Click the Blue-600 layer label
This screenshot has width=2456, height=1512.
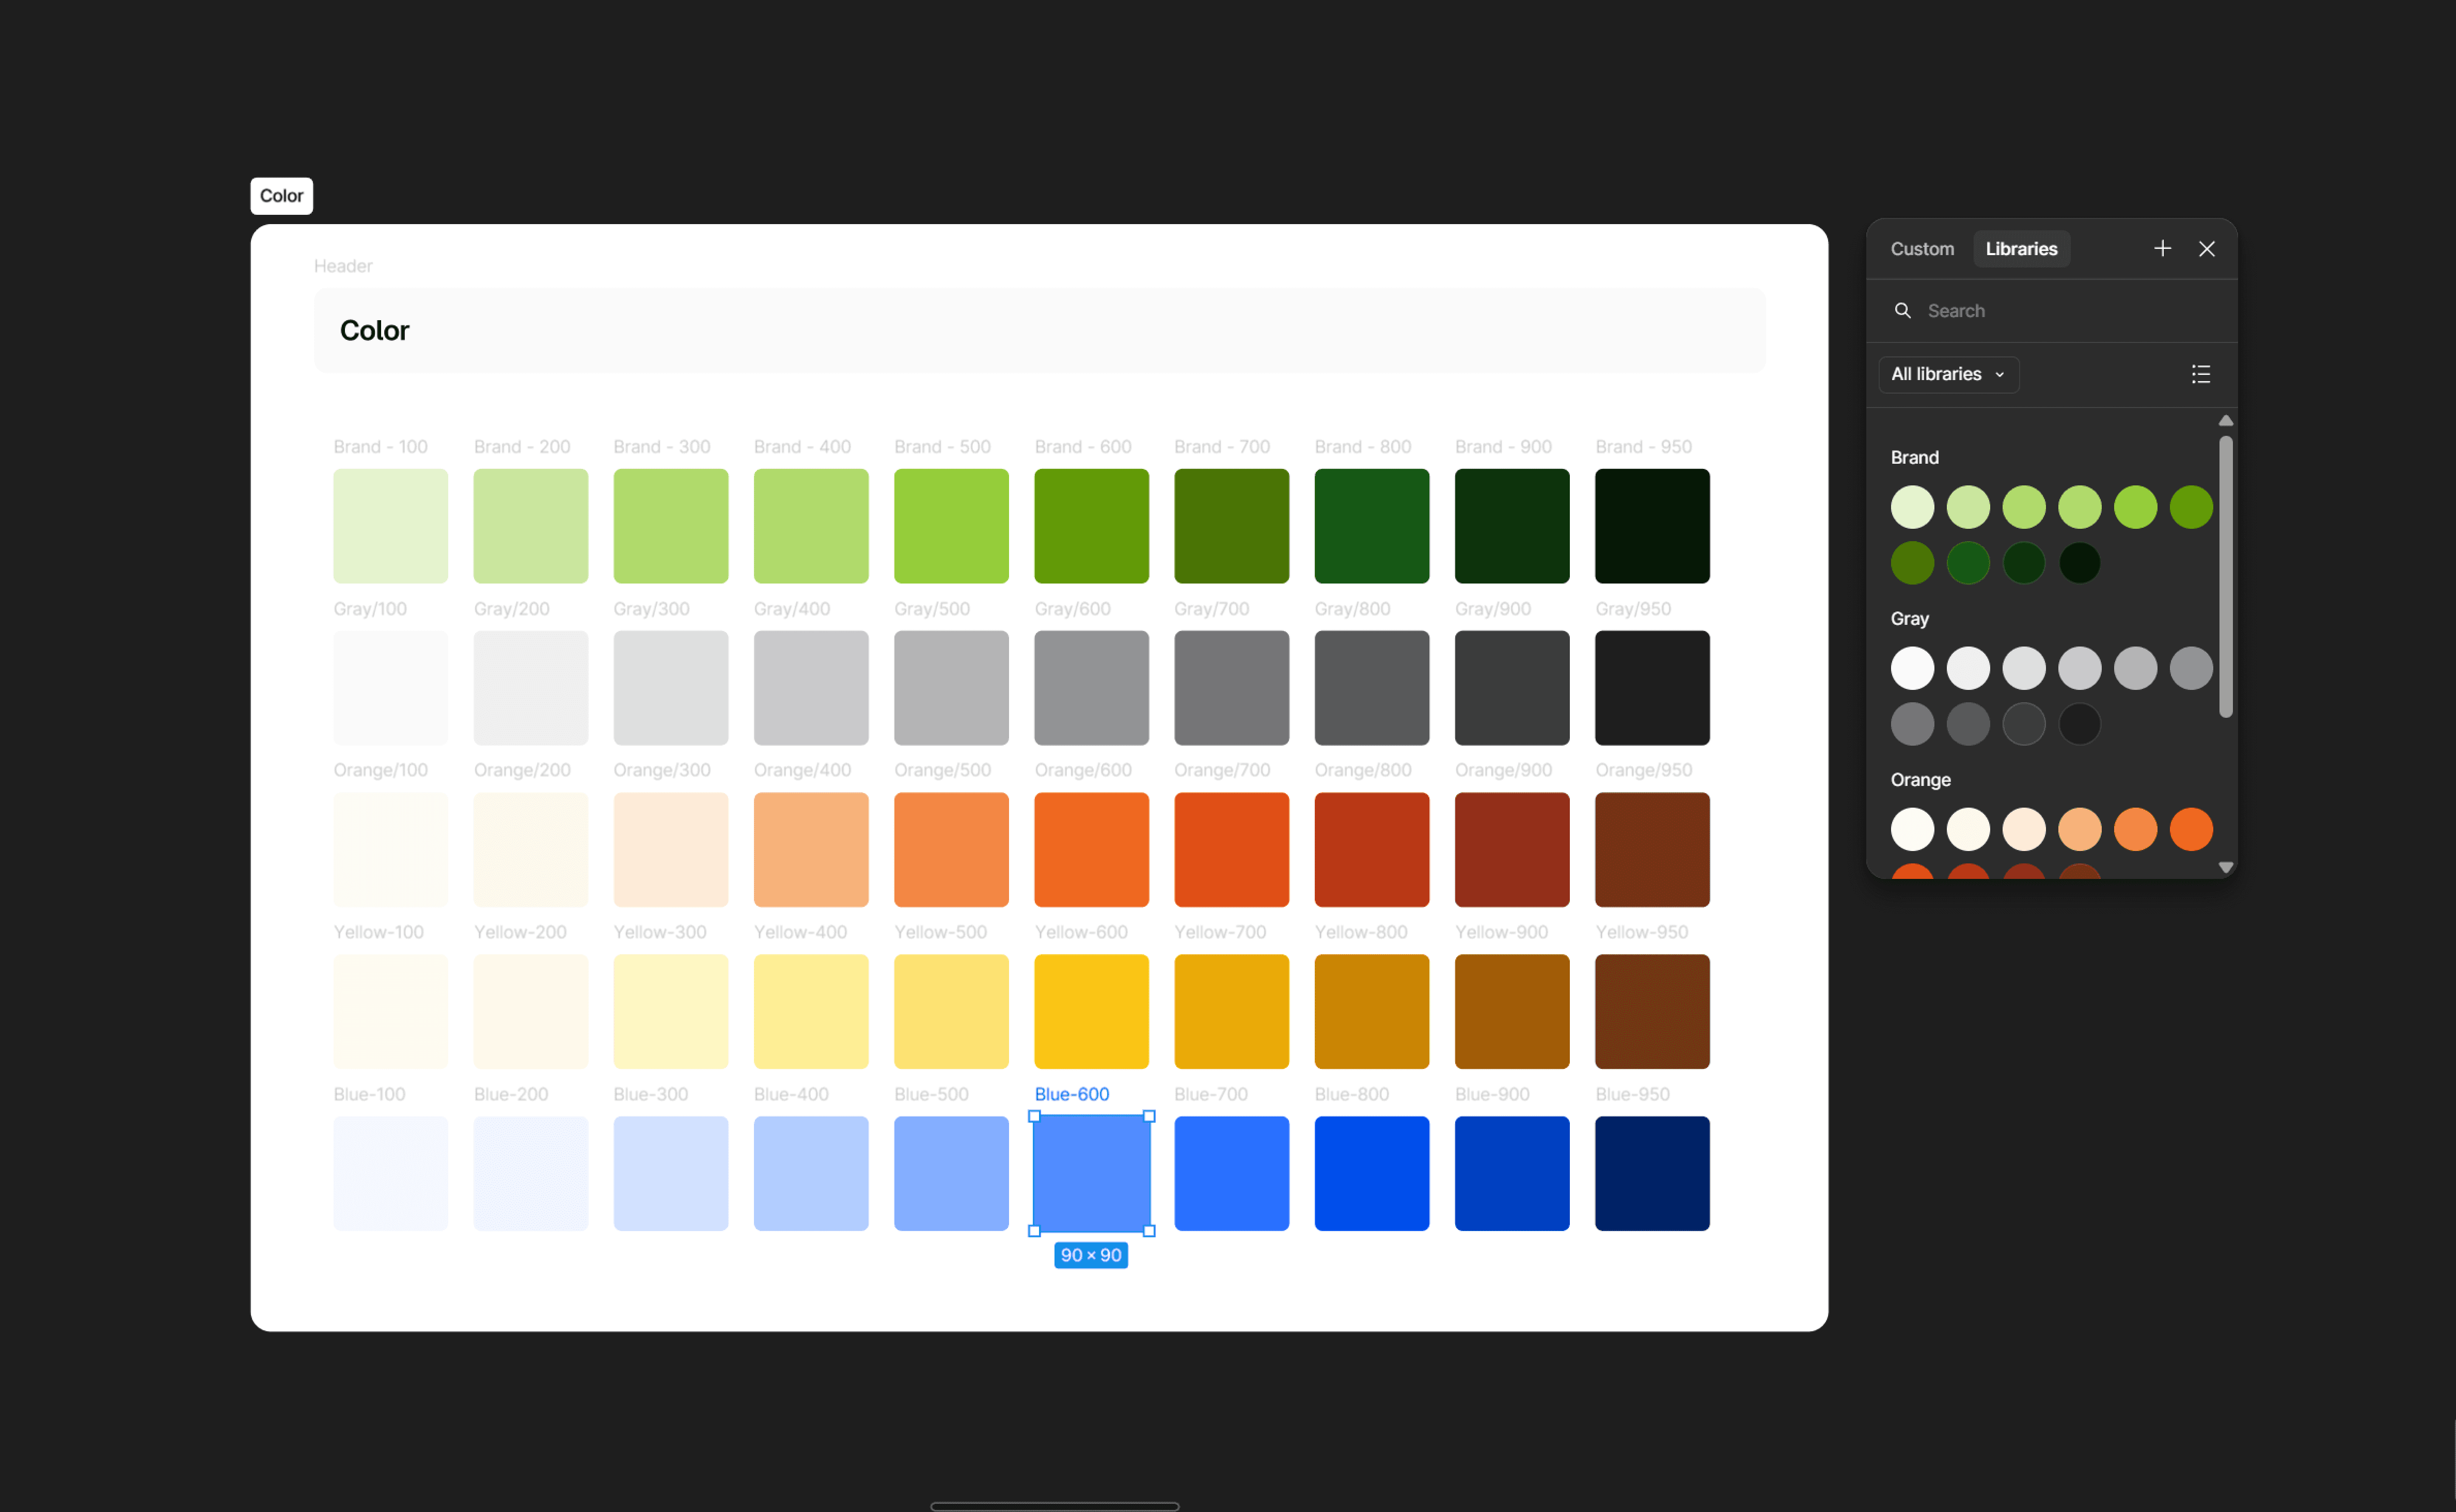click(1071, 1094)
